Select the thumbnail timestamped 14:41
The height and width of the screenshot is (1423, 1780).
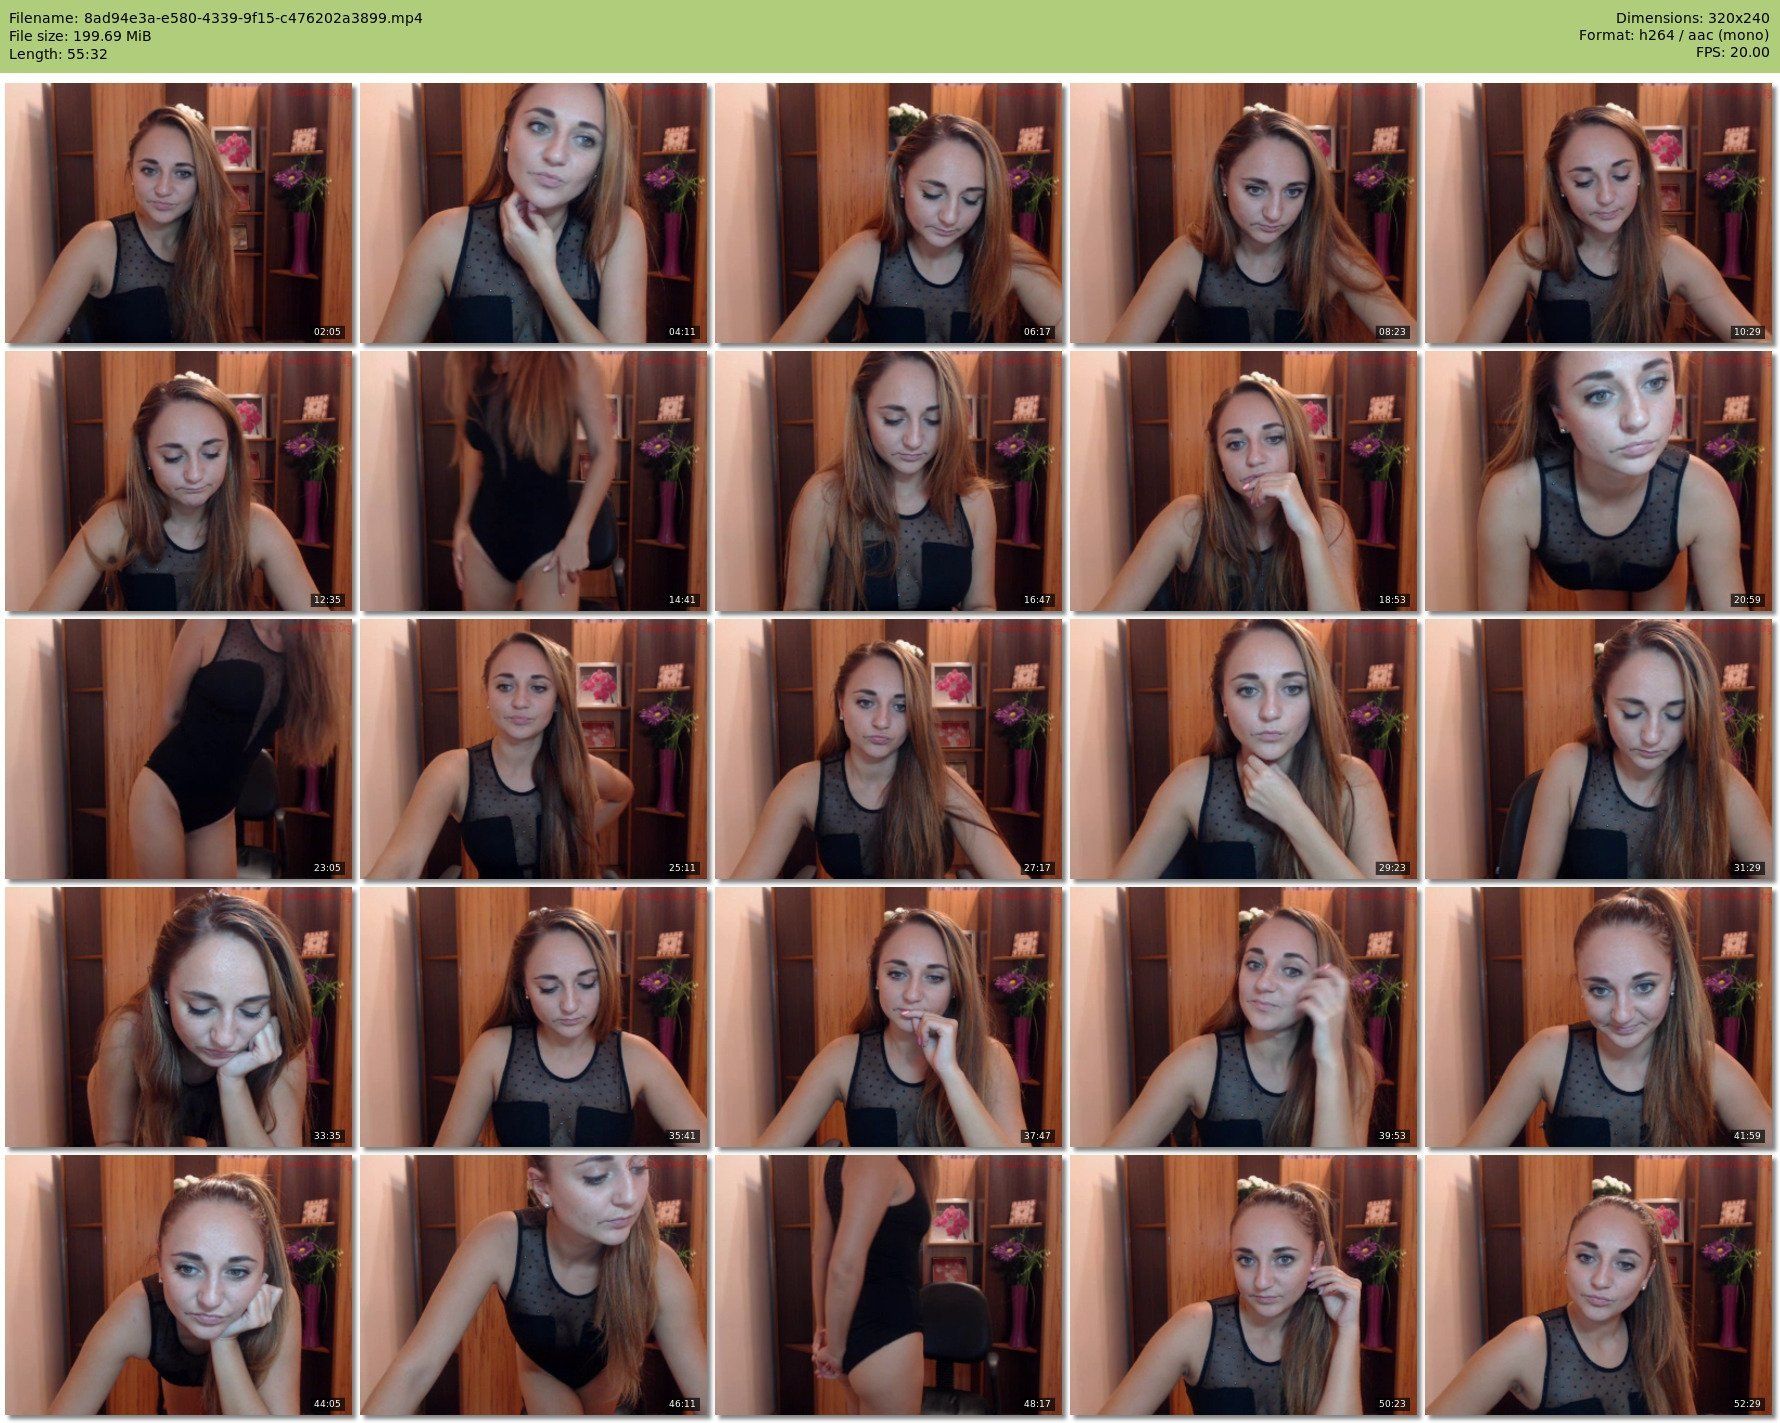tap(533, 481)
